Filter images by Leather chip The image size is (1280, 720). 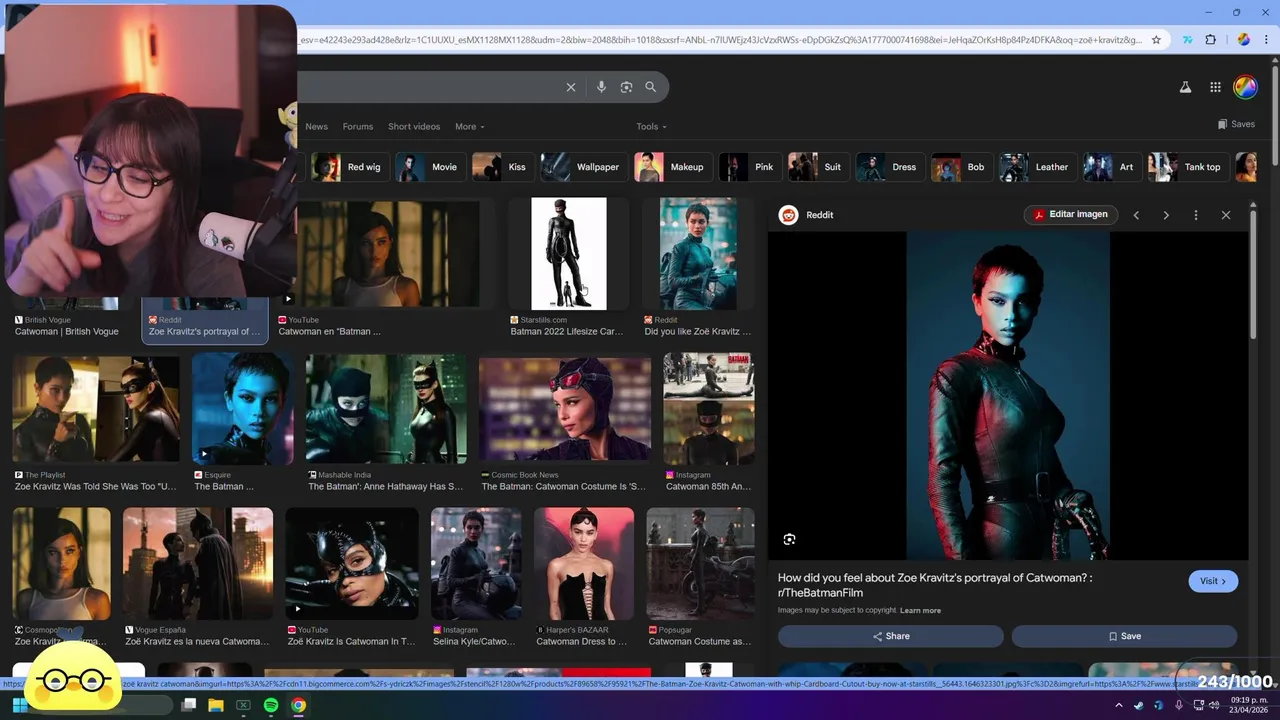1037,167
